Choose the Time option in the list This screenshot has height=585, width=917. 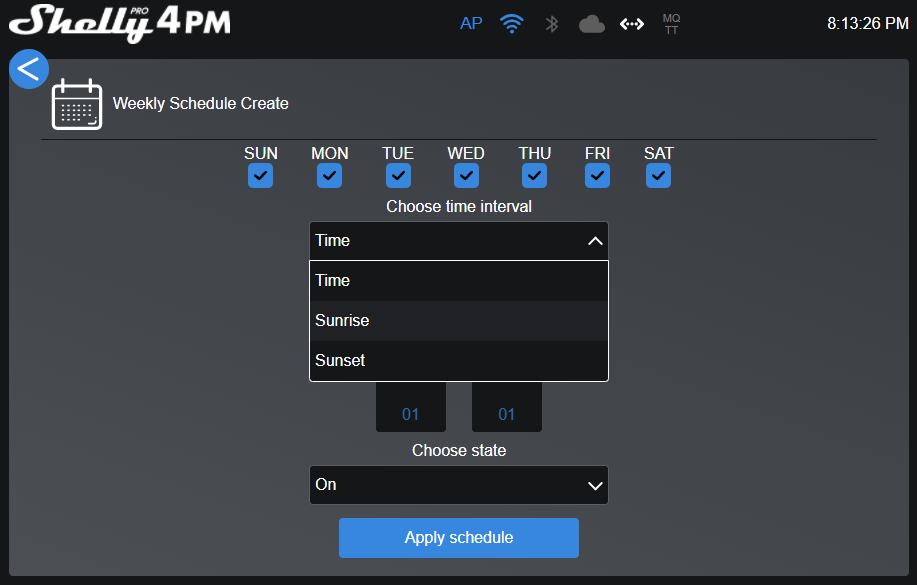[458, 281]
